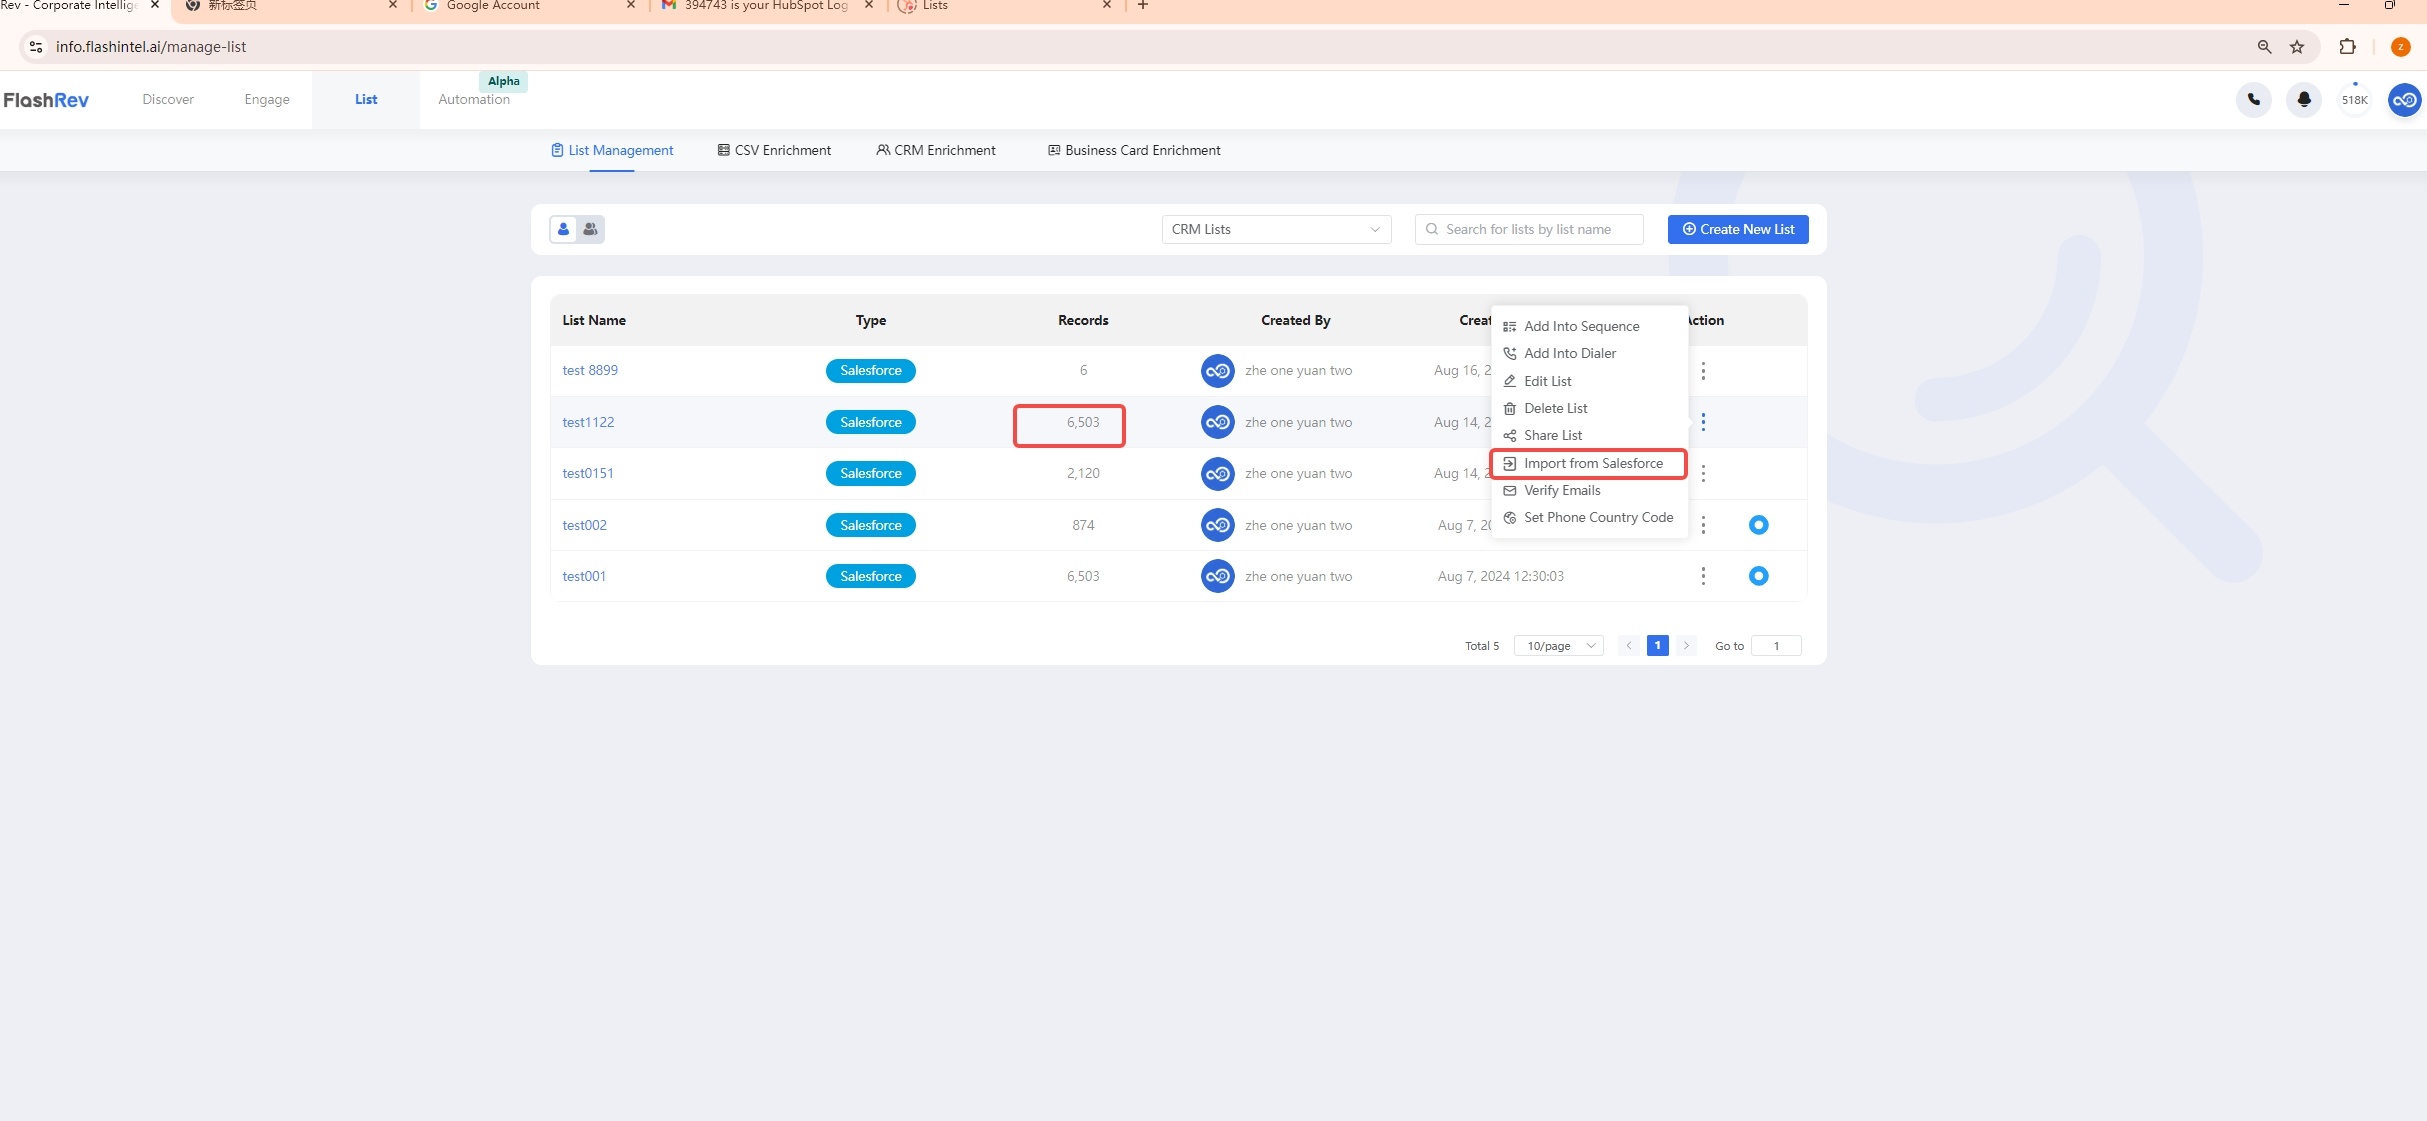Image resolution: width=2427 pixels, height=1121 pixels.
Task: Switch to List Management tab
Action: click(612, 150)
